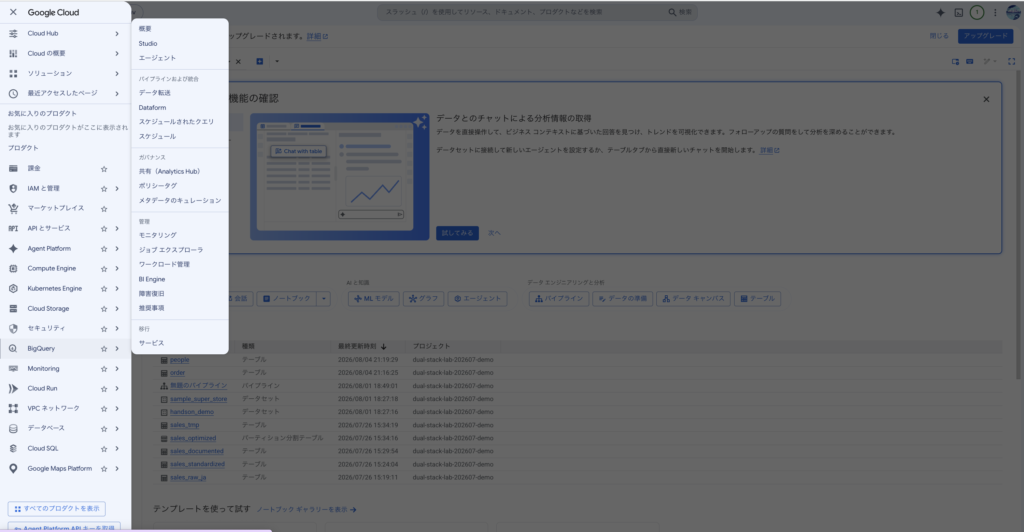
Task: Expand the VPC ネットワーク submenu chevron
Action: 117,409
